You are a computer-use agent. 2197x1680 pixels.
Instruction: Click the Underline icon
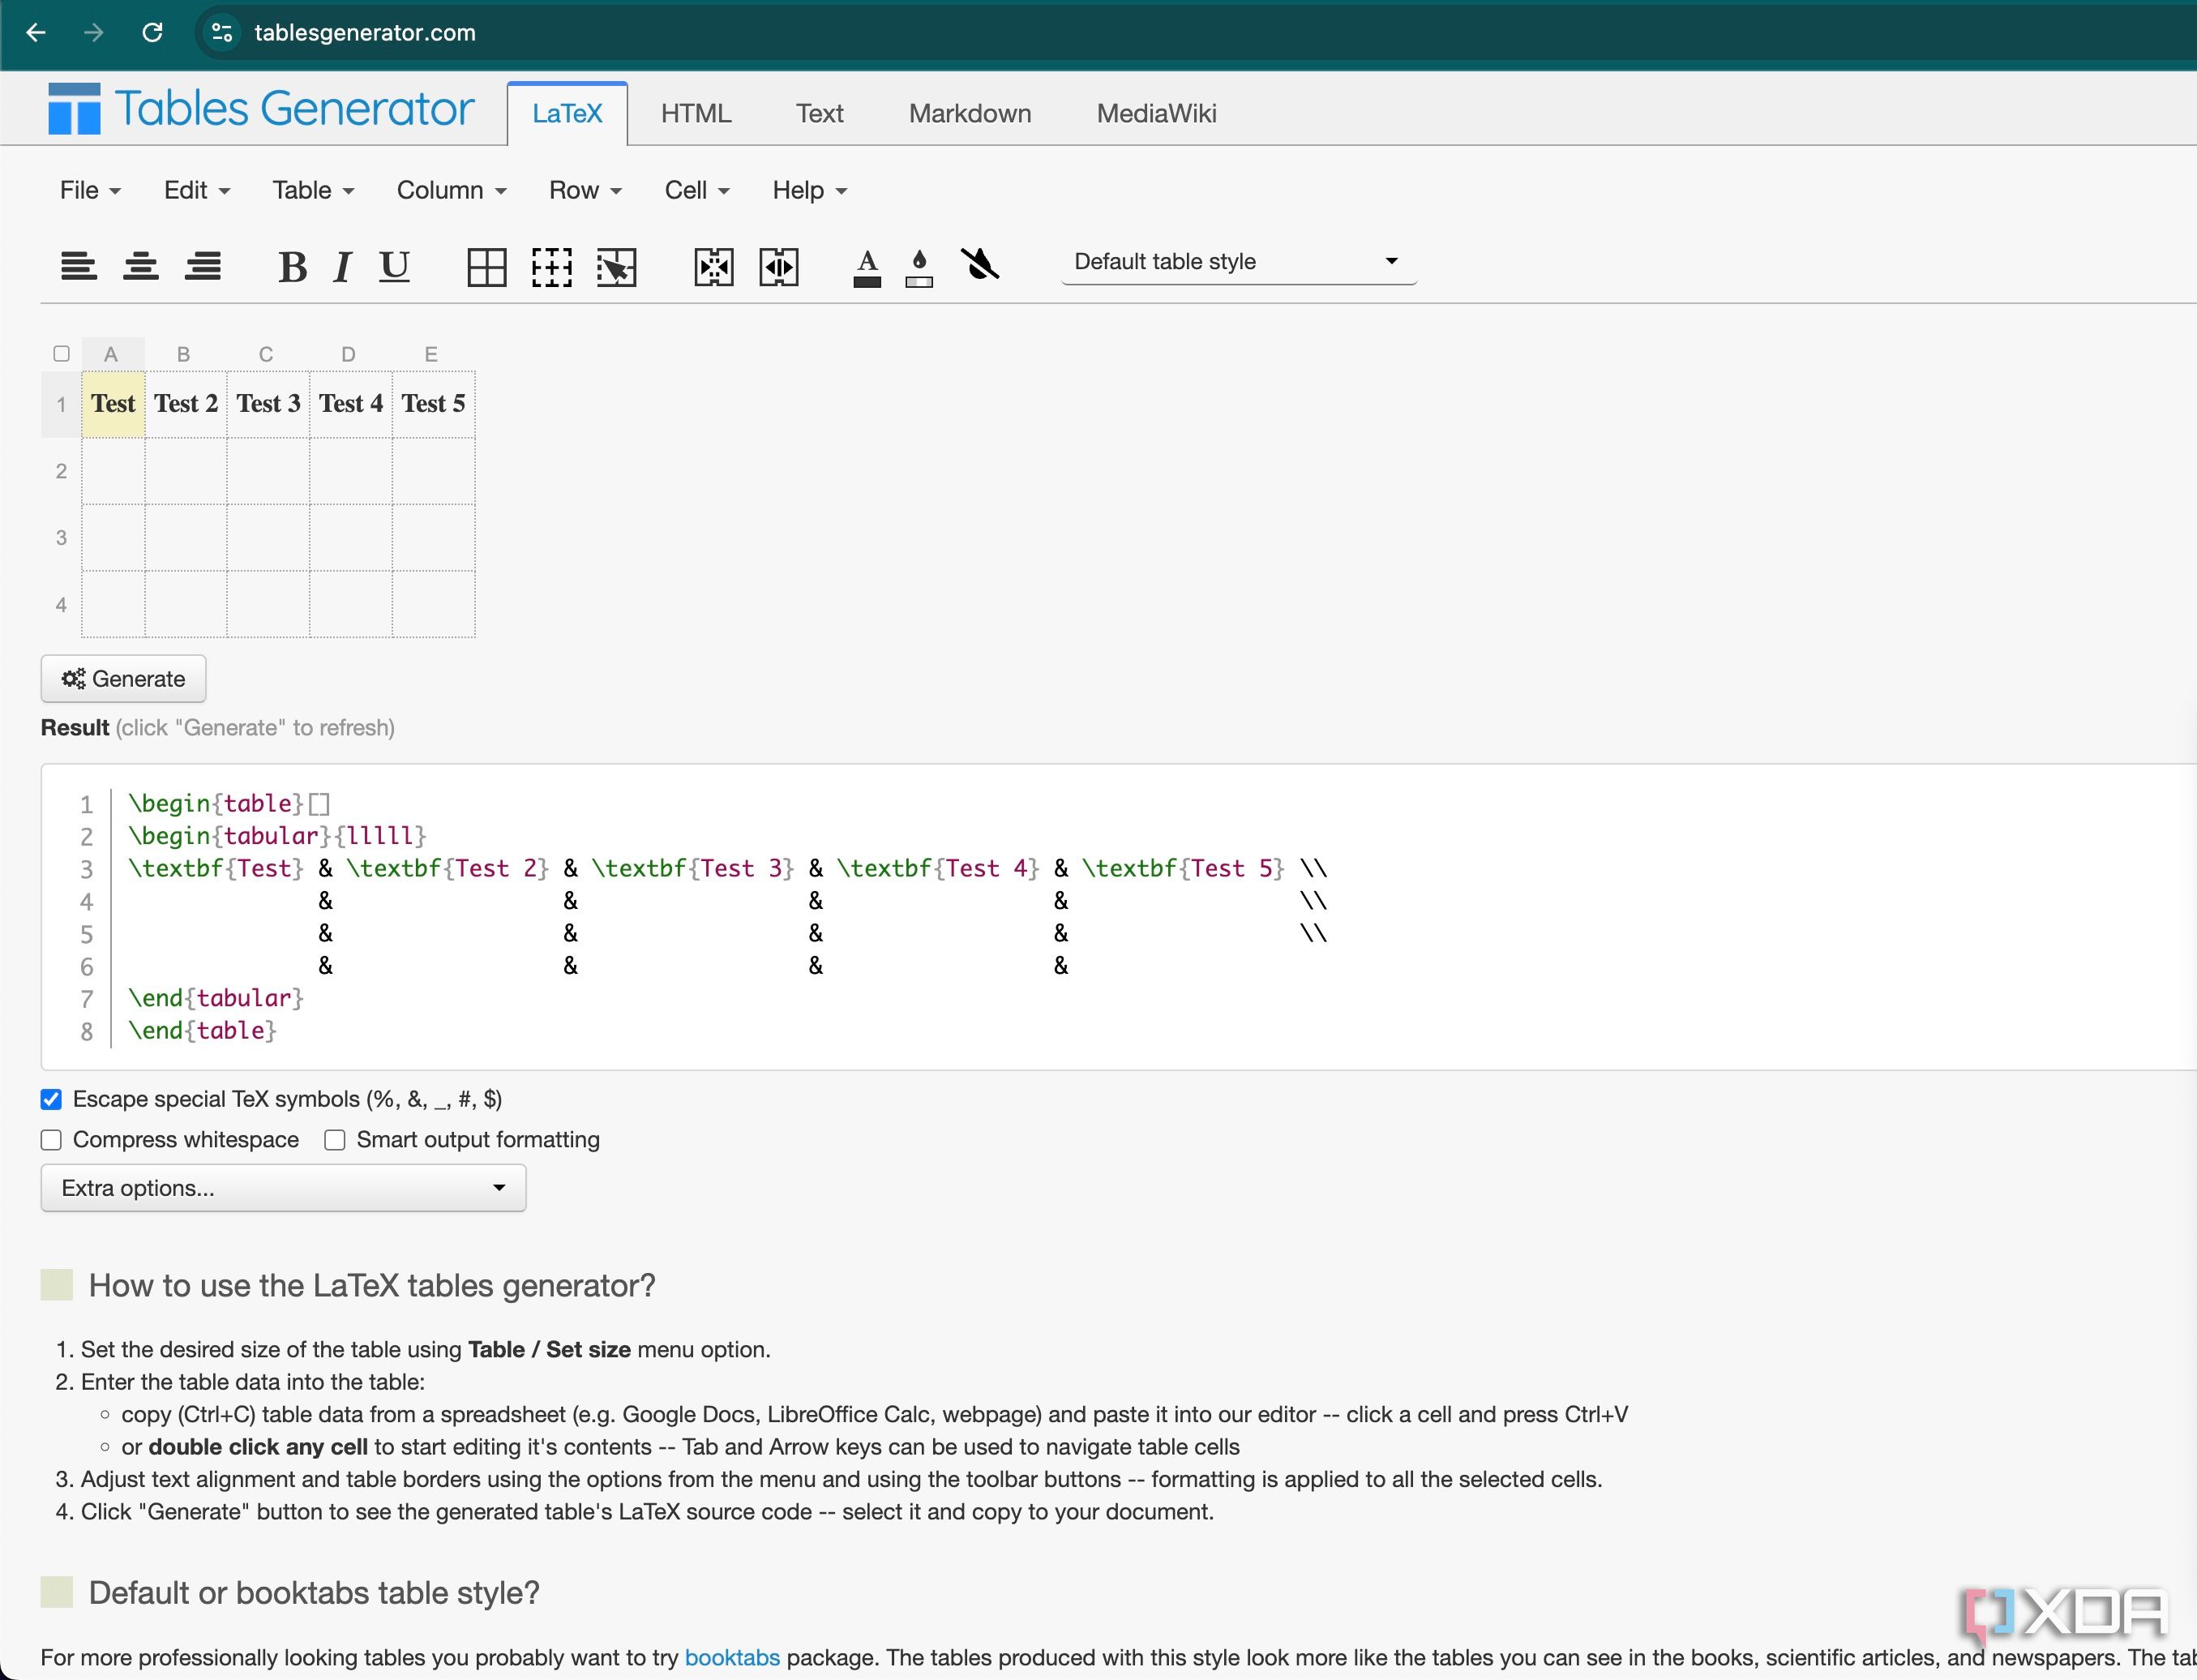(393, 266)
